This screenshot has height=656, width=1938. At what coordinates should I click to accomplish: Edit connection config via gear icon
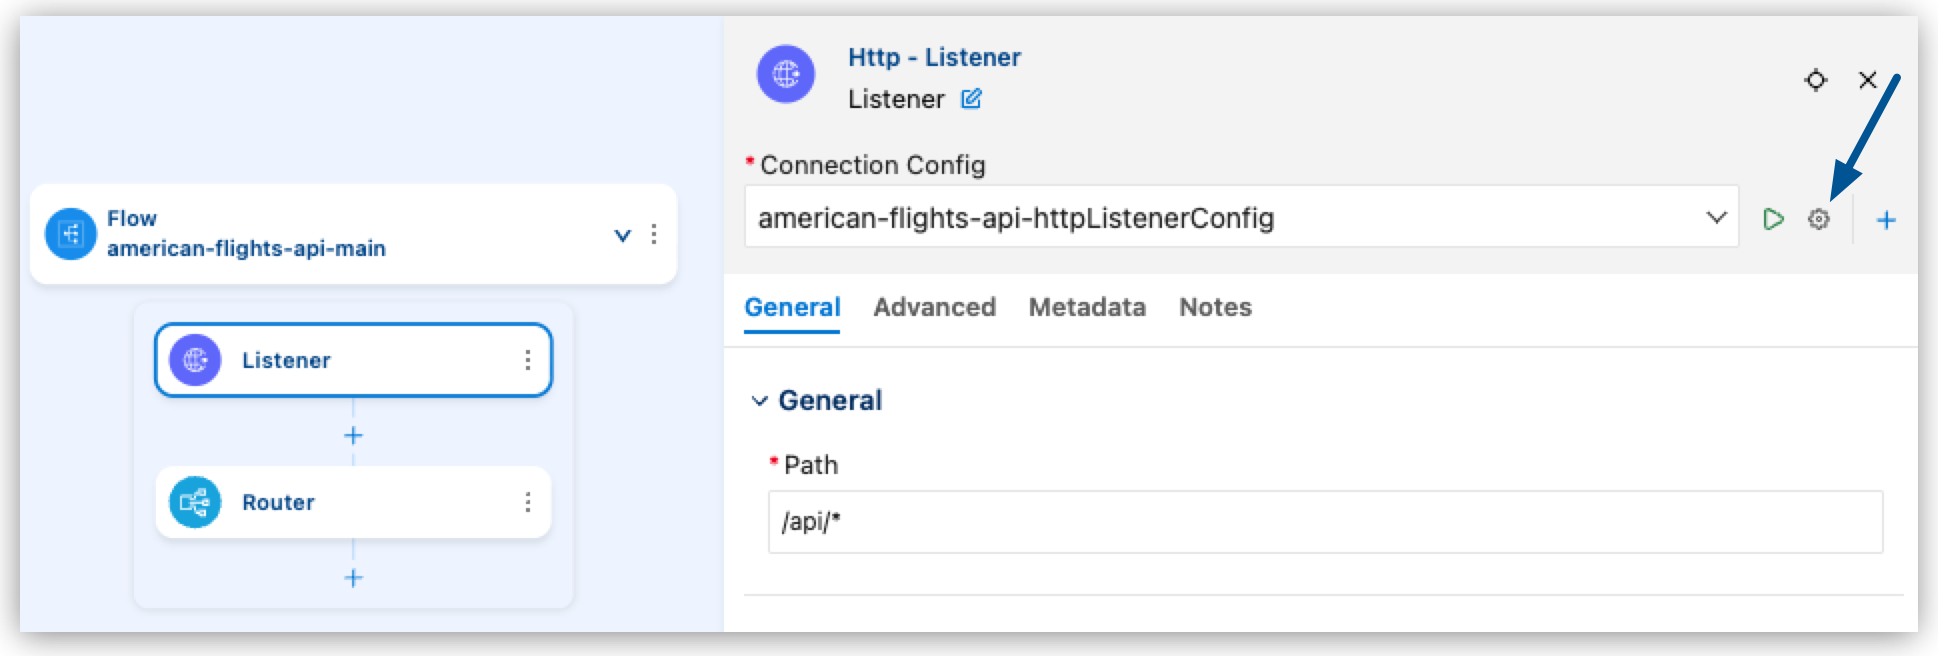coord(1819,219)
